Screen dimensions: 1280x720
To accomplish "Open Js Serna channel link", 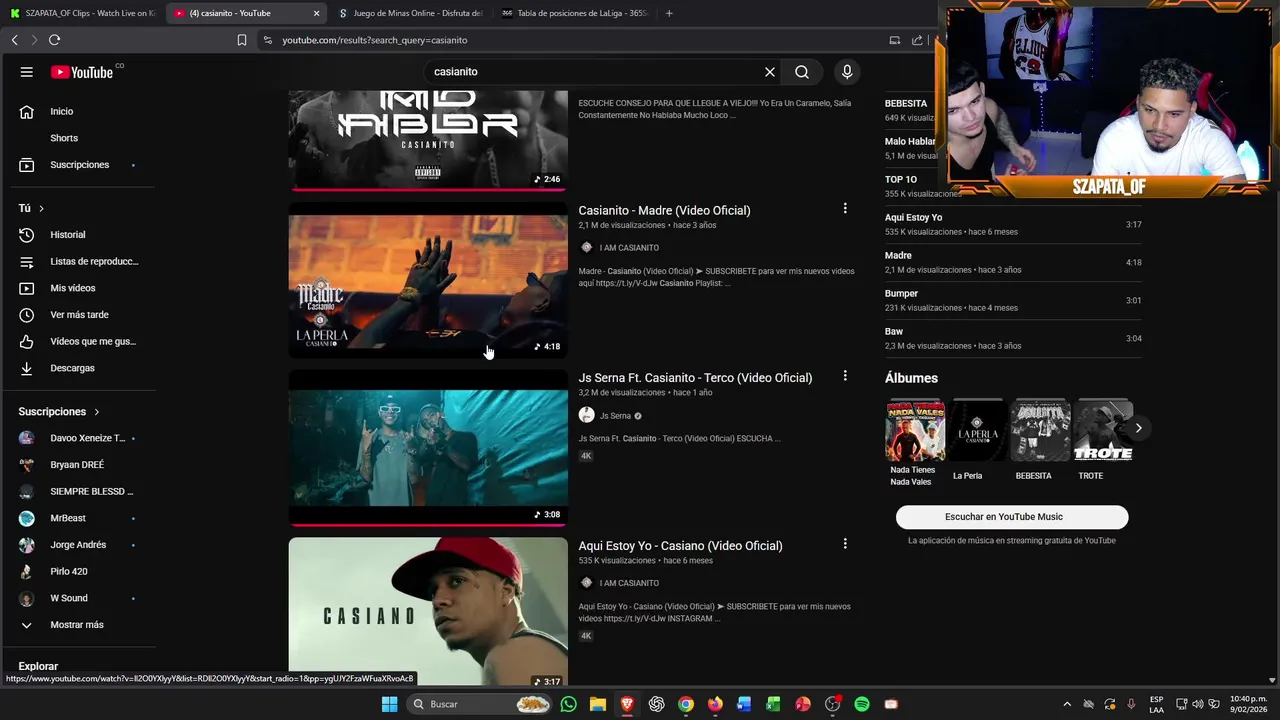I will [x=615, y=416].
